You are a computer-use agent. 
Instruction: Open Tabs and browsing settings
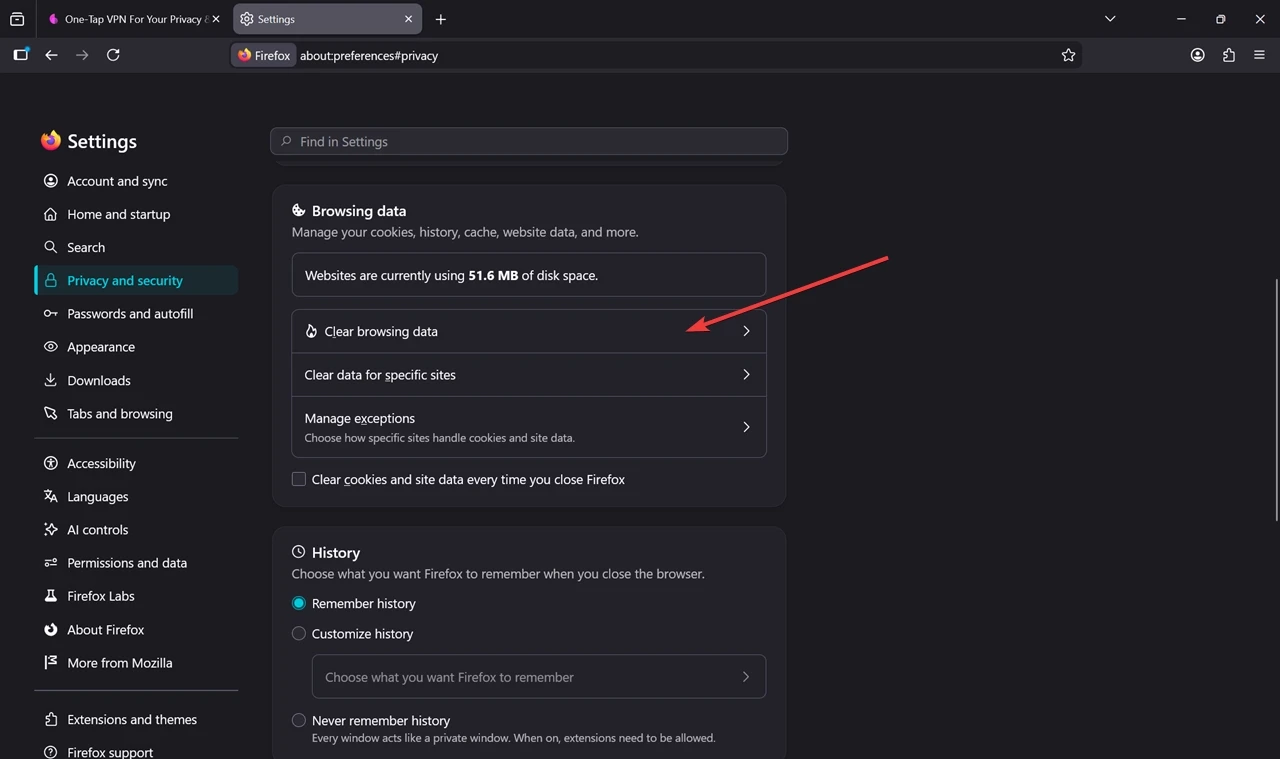[x=136, y=413]
